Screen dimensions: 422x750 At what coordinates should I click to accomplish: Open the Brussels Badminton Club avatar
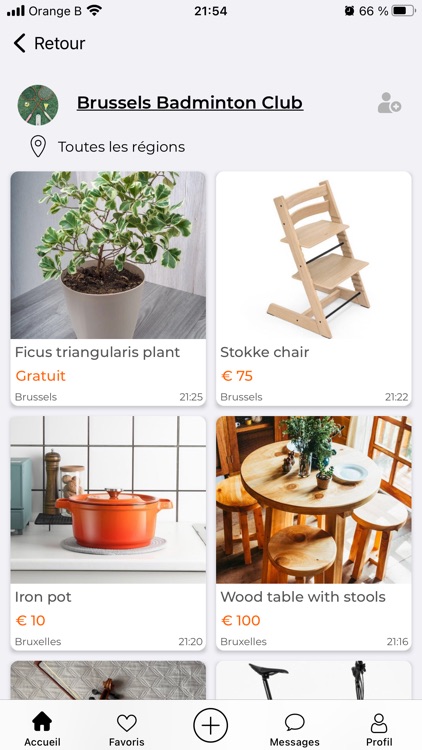[x=38, y=105]
